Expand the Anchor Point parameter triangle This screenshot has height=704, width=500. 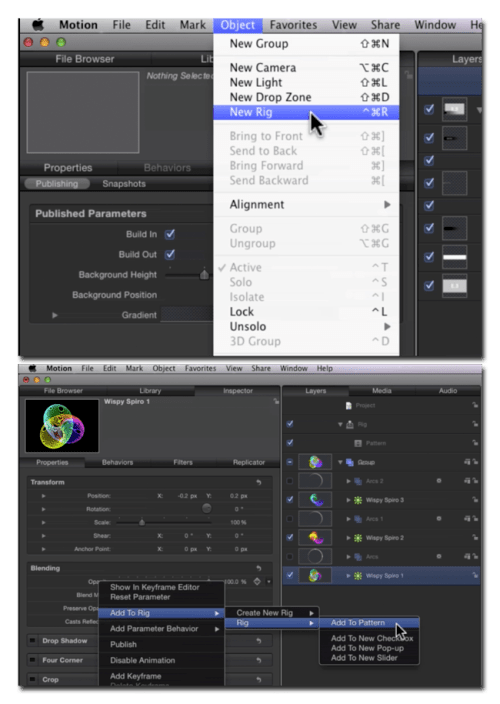(44, 549)
